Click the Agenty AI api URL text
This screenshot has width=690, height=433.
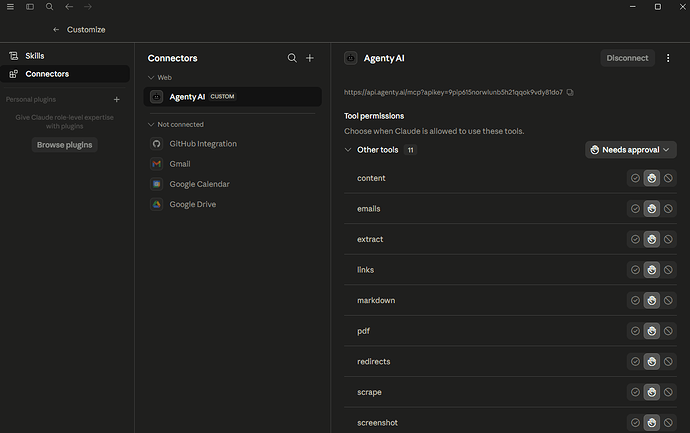click(453, 92)
